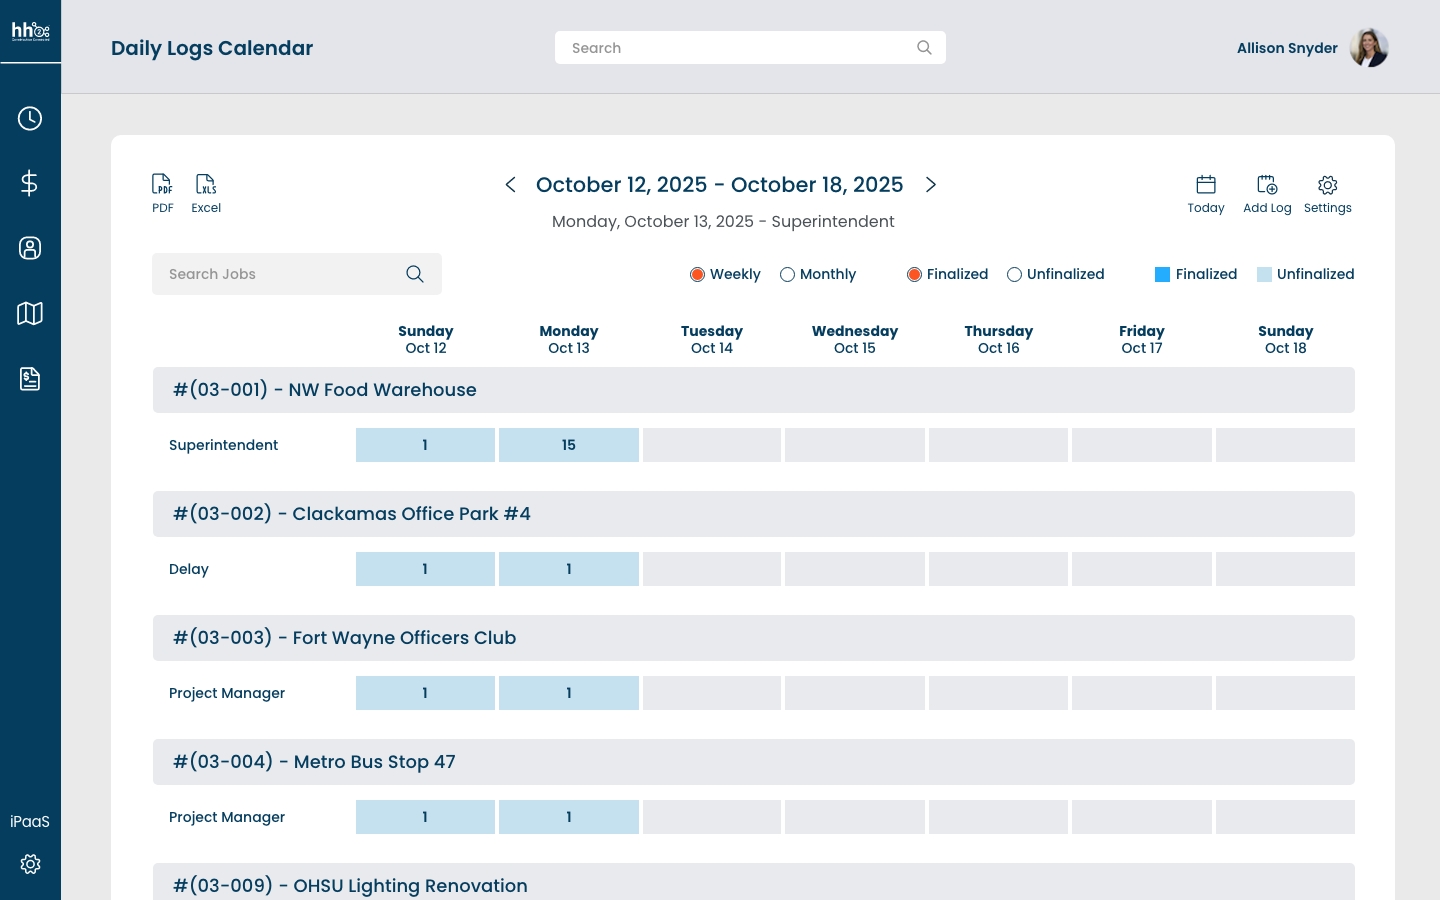Click the Finalized blue legend swatch
This screenshot has width=1440, height=900.
click(1162, 275)
